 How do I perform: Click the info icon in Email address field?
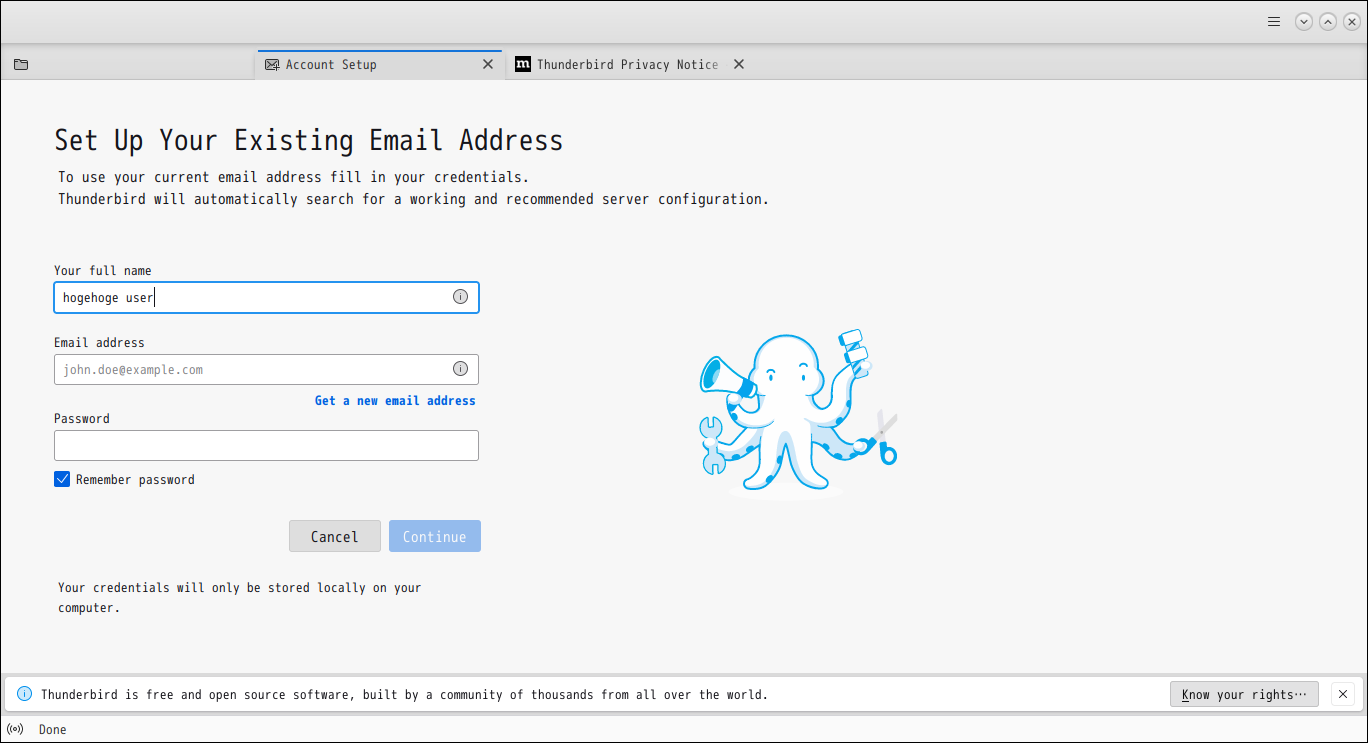tap(460, 369)
